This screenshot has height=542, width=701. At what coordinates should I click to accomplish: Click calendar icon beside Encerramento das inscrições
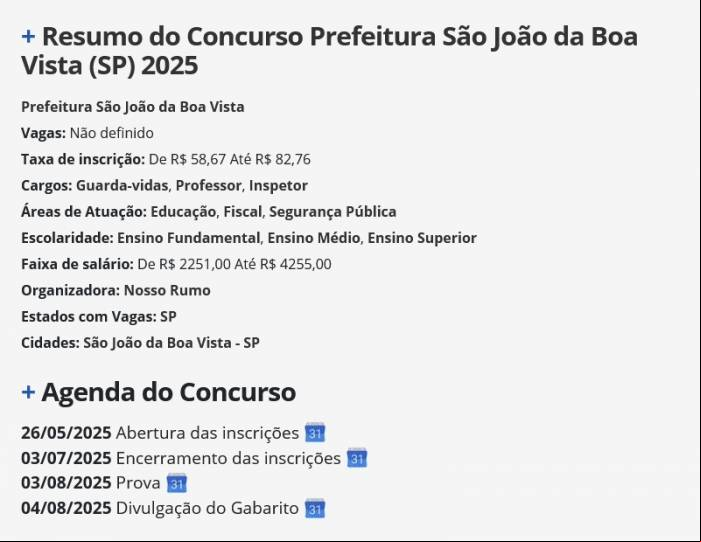(x=357, y=457)
